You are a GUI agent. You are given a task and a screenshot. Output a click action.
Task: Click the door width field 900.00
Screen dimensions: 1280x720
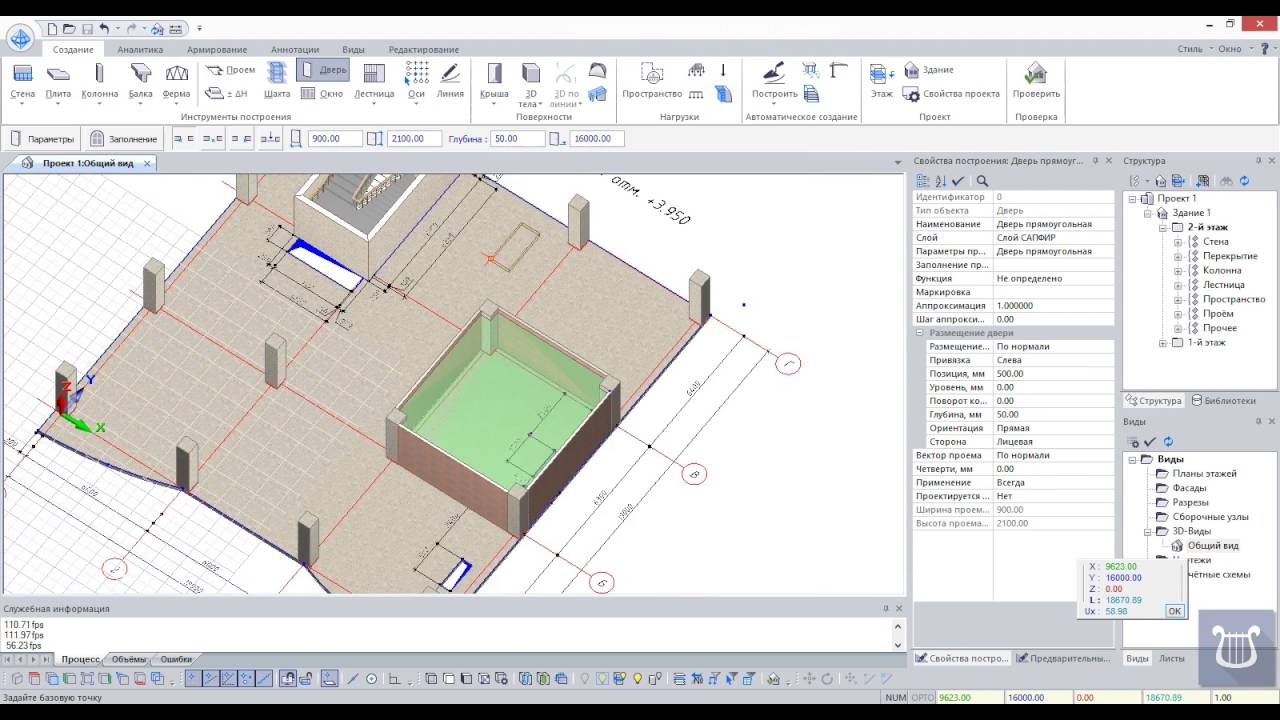335,139
